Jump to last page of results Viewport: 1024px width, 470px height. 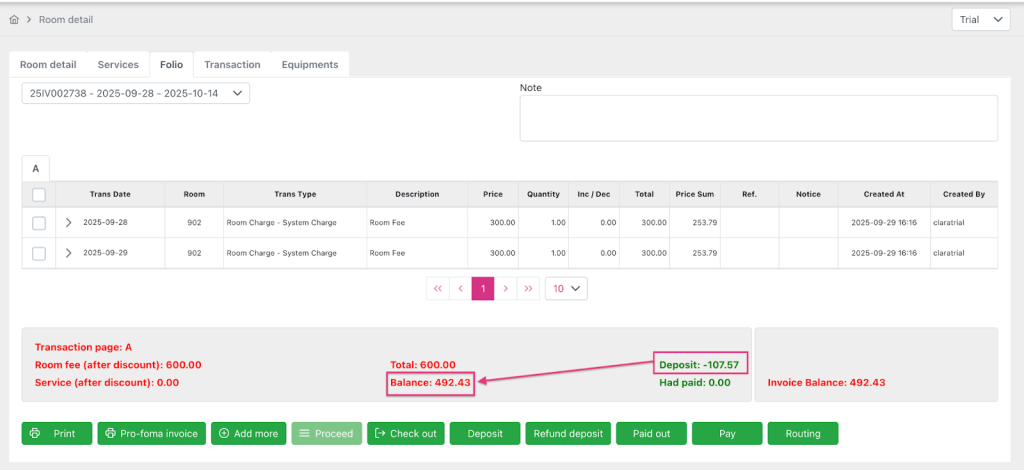529,288
